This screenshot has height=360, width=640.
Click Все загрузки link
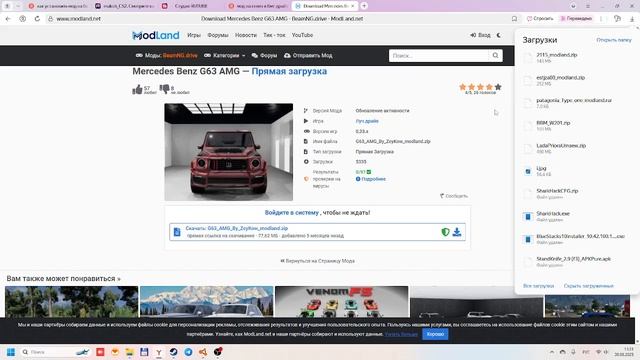[x=538, y=286]
